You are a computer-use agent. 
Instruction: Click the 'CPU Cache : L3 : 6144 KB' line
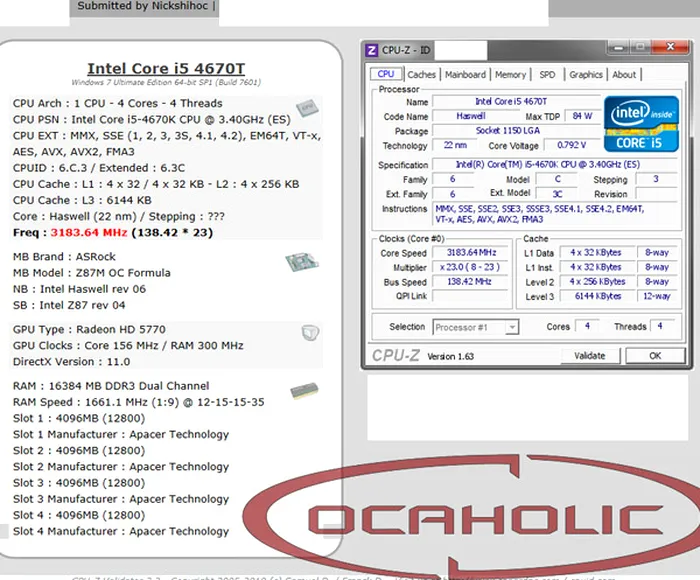pyautogui.click(x=82, y=200)
